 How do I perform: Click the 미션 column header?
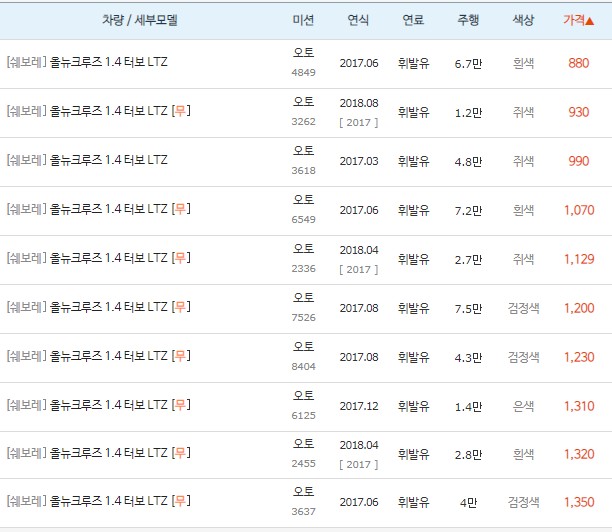tap(303, 20)
